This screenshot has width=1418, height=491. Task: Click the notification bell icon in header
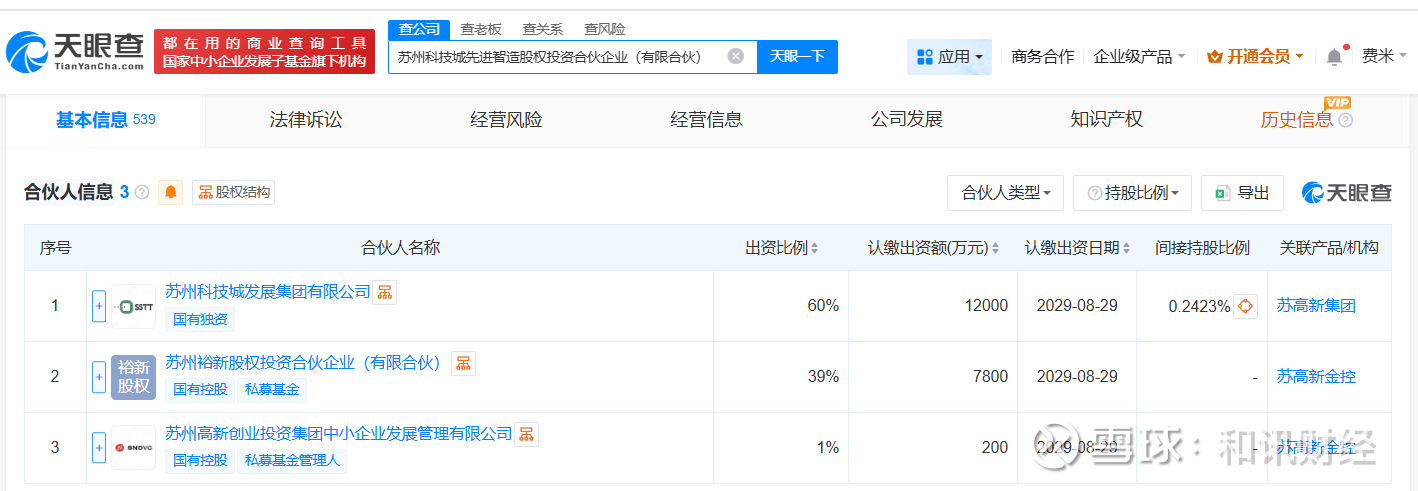tap(1334, 57)
